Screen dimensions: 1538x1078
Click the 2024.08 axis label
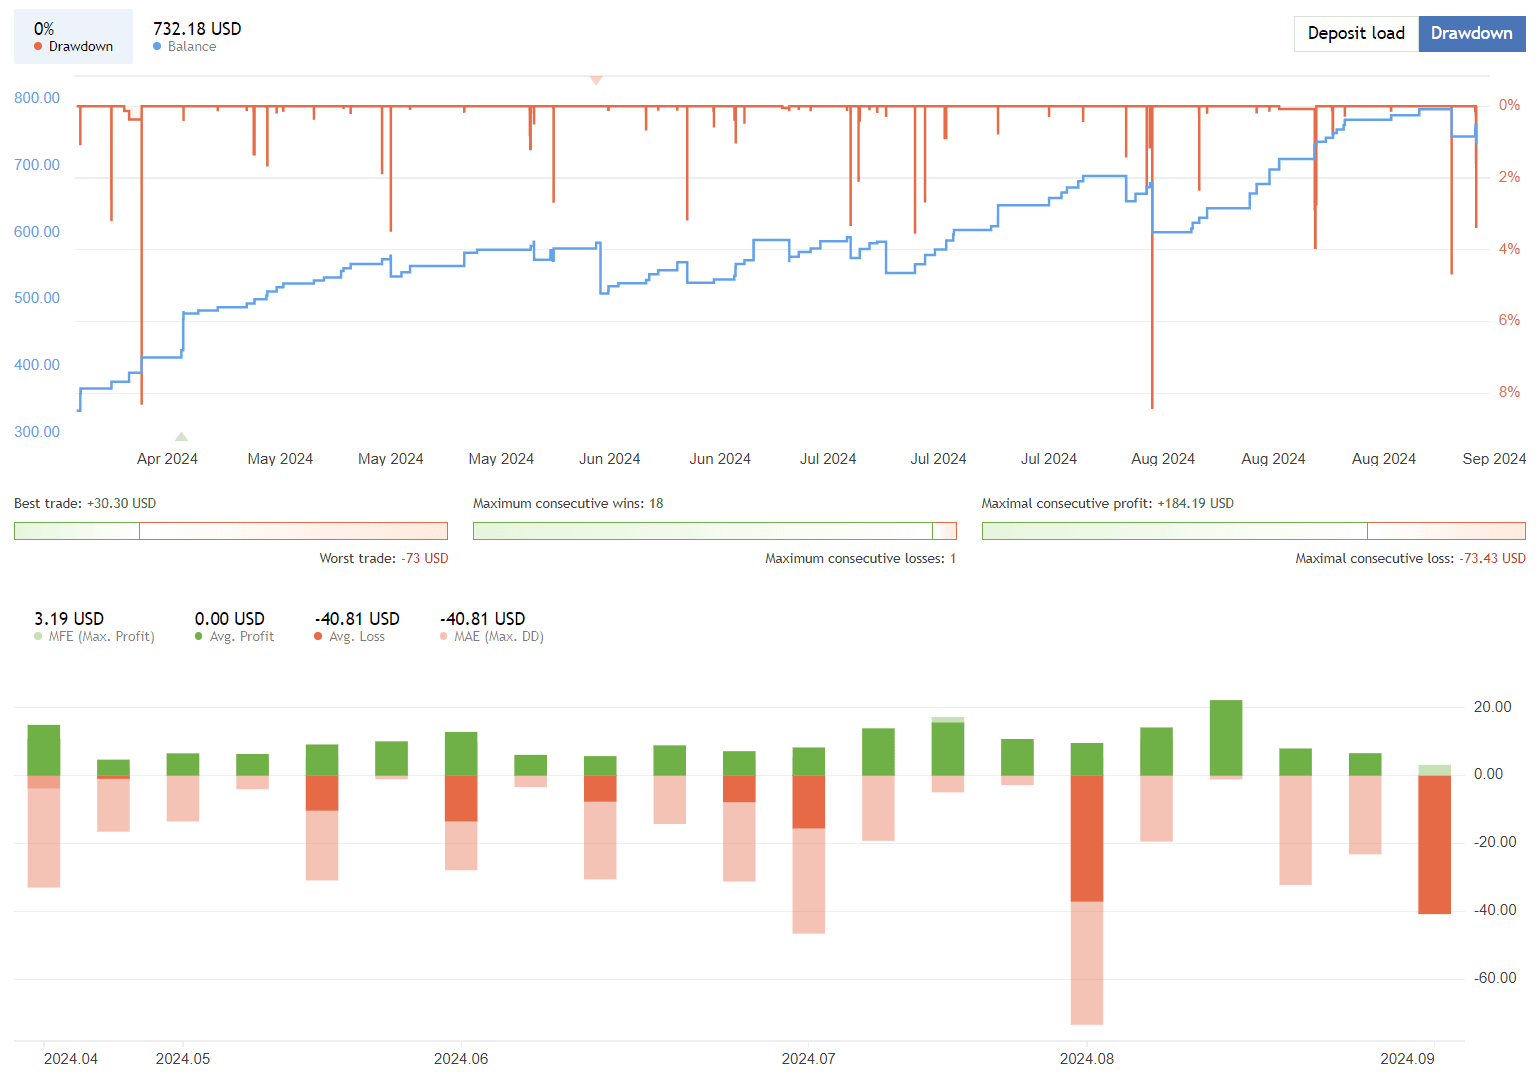pos(1088,1058)
